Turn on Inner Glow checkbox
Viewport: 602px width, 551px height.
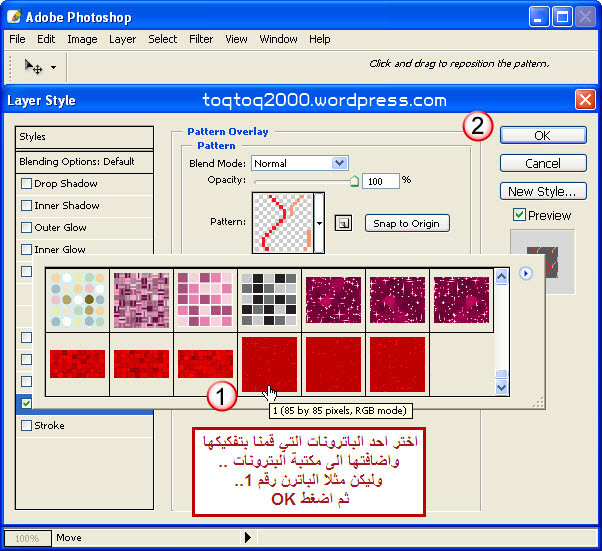pyautogui.click(x=27, y=250)
